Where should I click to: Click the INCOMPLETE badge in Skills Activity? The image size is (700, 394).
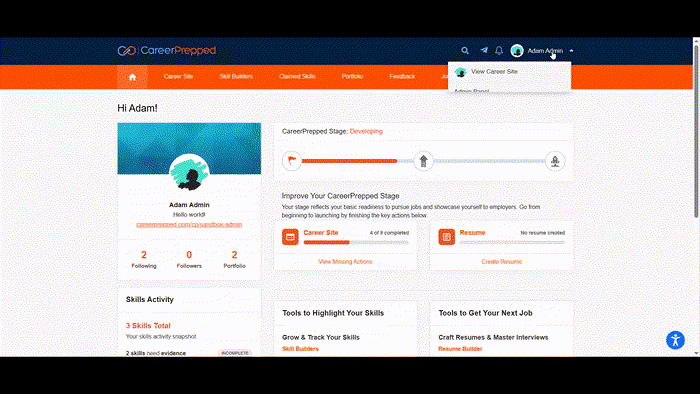(x=235, y=353)
